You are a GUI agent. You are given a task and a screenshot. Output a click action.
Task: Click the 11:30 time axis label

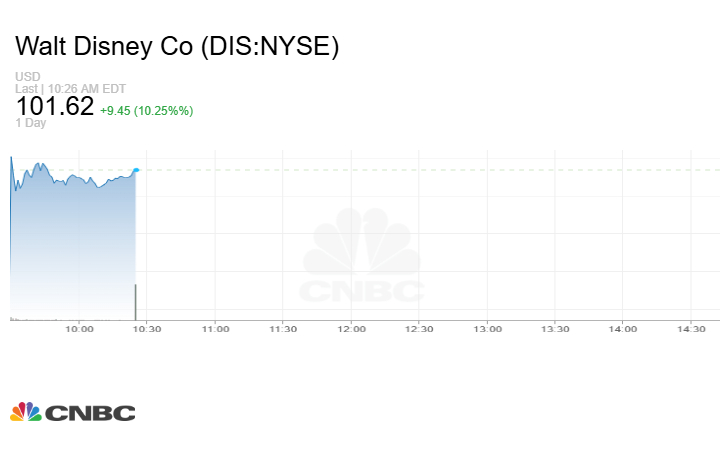pyautogui.click(x=283, y=329)
